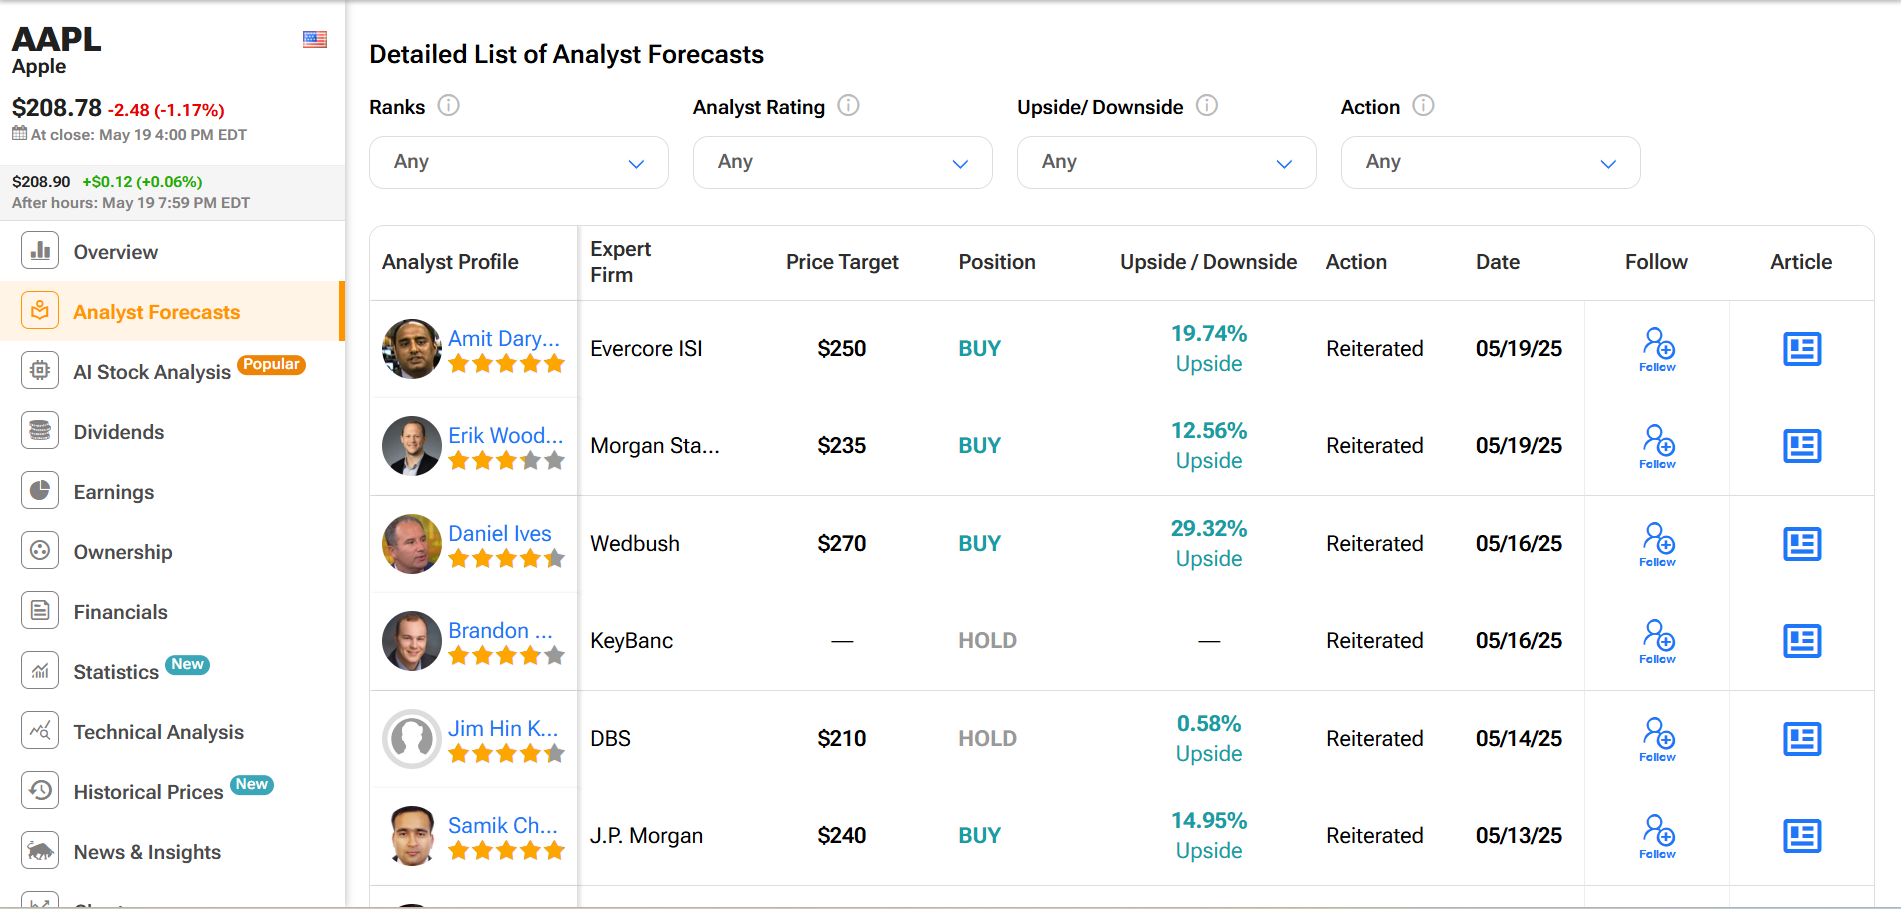Click the $270 Wedbush price target

[x=842, y=544]
